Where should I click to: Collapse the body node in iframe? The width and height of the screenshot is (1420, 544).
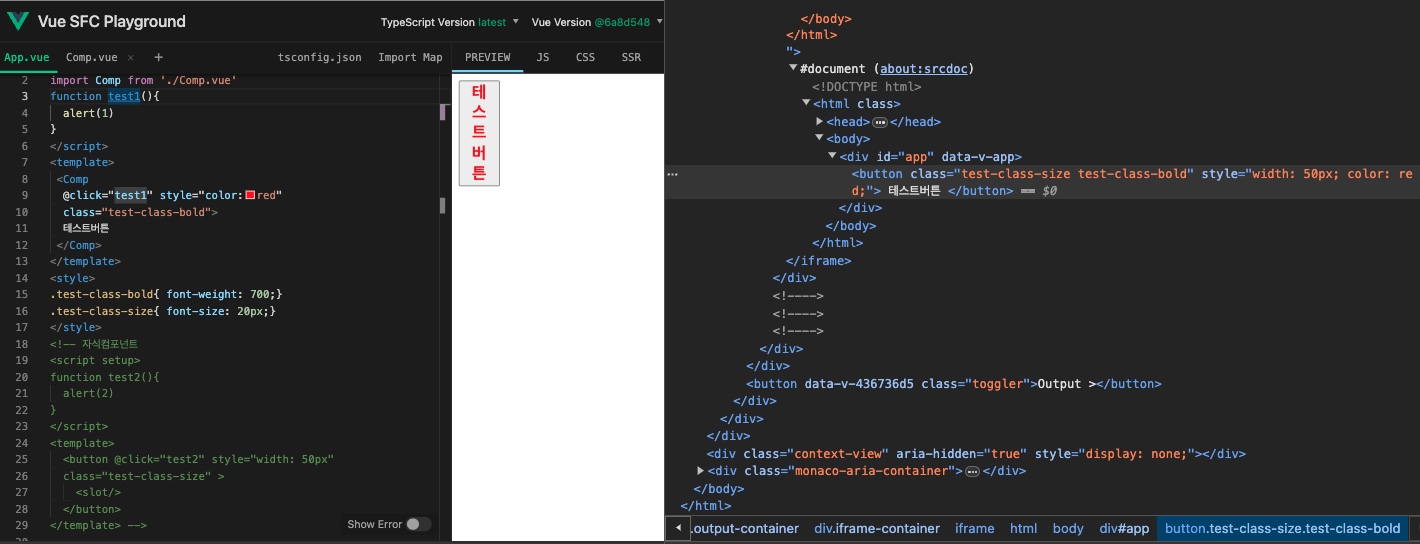click(x=820, y=139)
